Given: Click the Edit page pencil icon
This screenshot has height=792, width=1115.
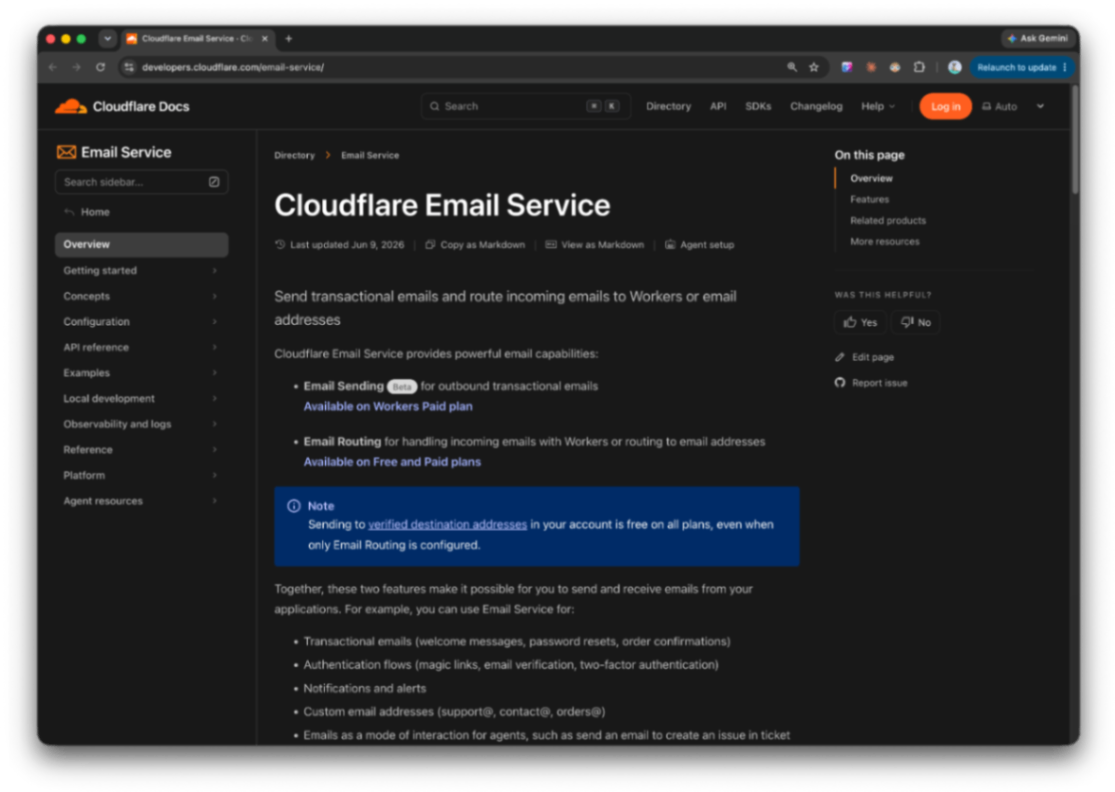Looking at the screenshot, I should pyautogui.click(x=840, y=357).
